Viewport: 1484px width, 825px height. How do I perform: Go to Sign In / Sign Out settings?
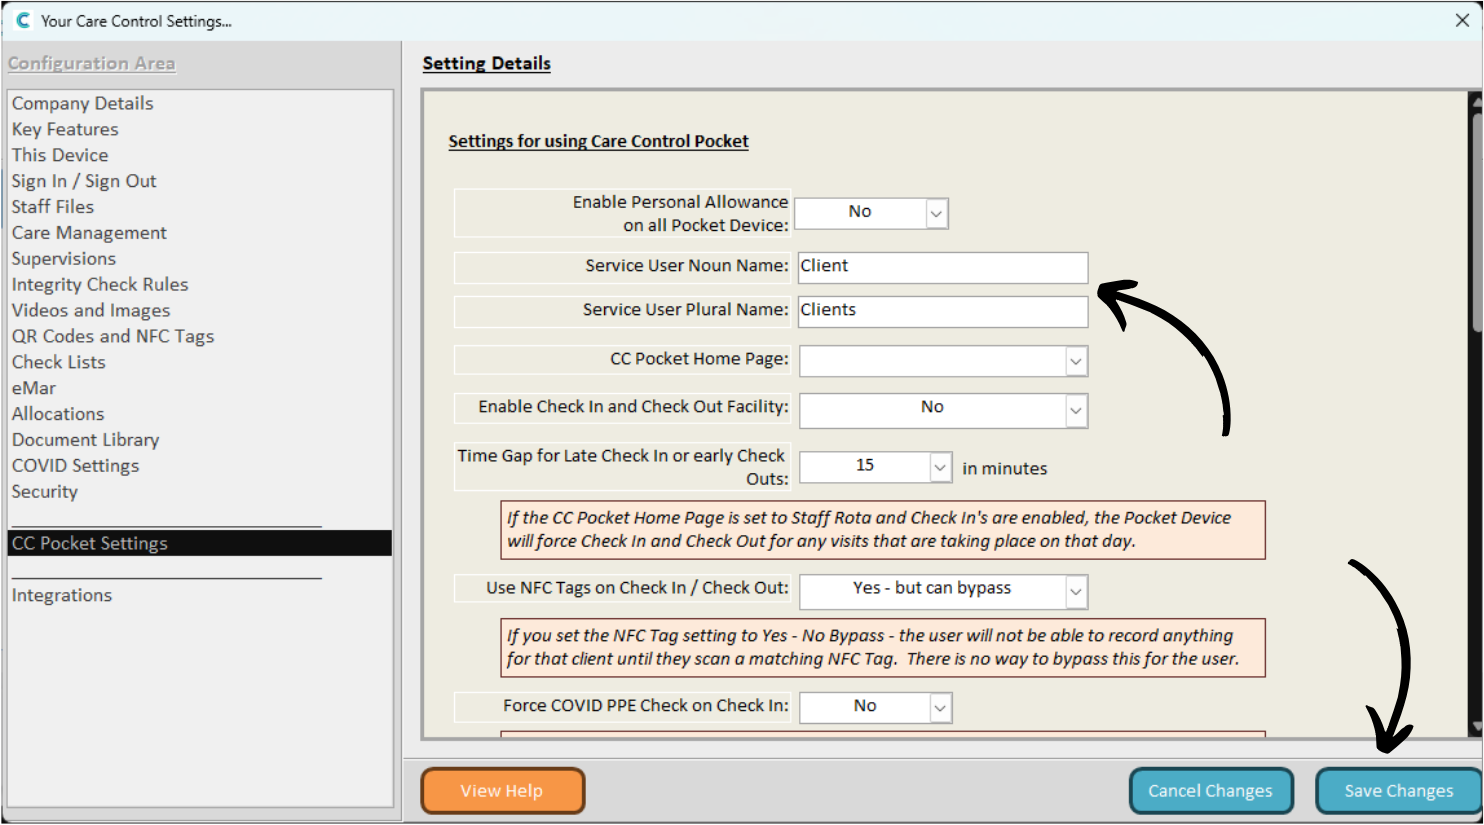[84, 181]
